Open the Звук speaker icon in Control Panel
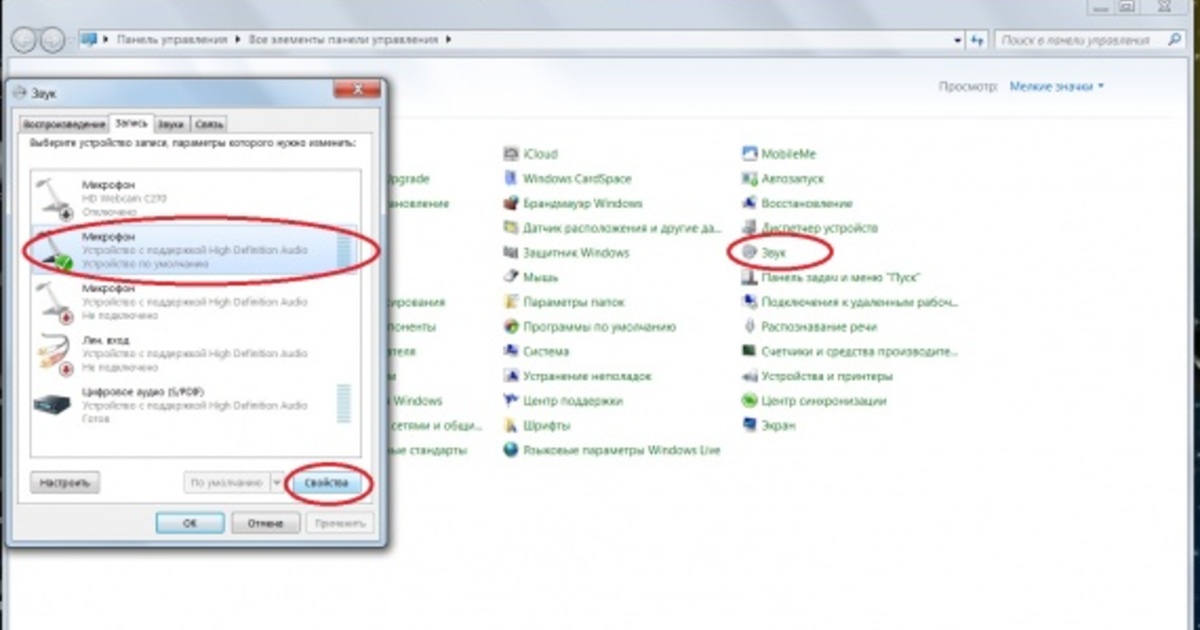 750,253
